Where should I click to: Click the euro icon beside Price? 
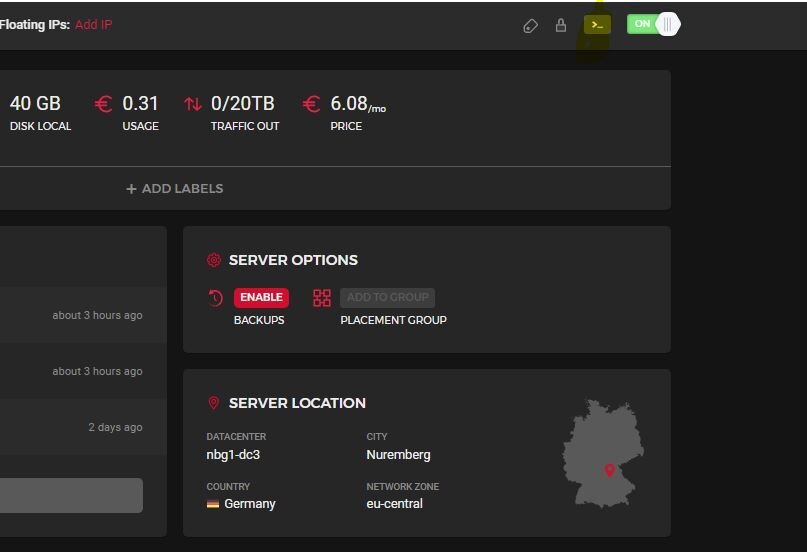click(x=311, y=104)
